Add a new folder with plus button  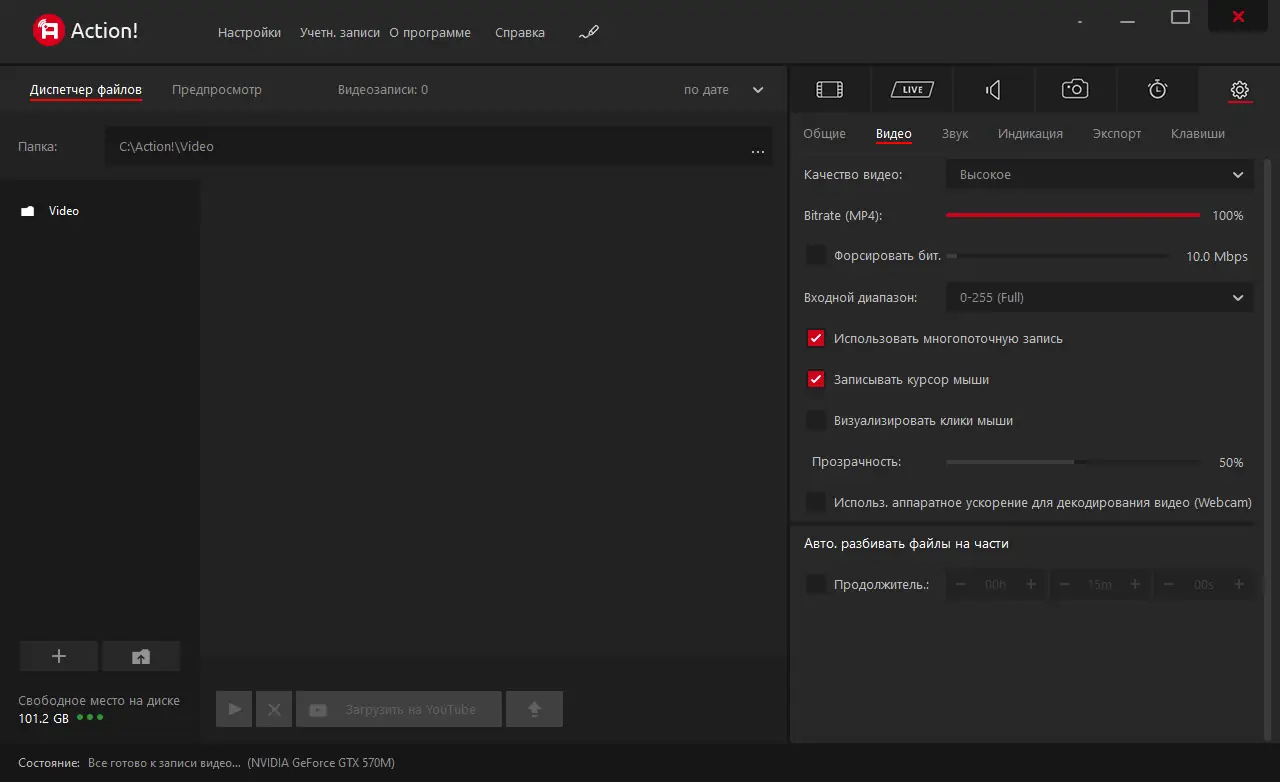coord(59,656)
